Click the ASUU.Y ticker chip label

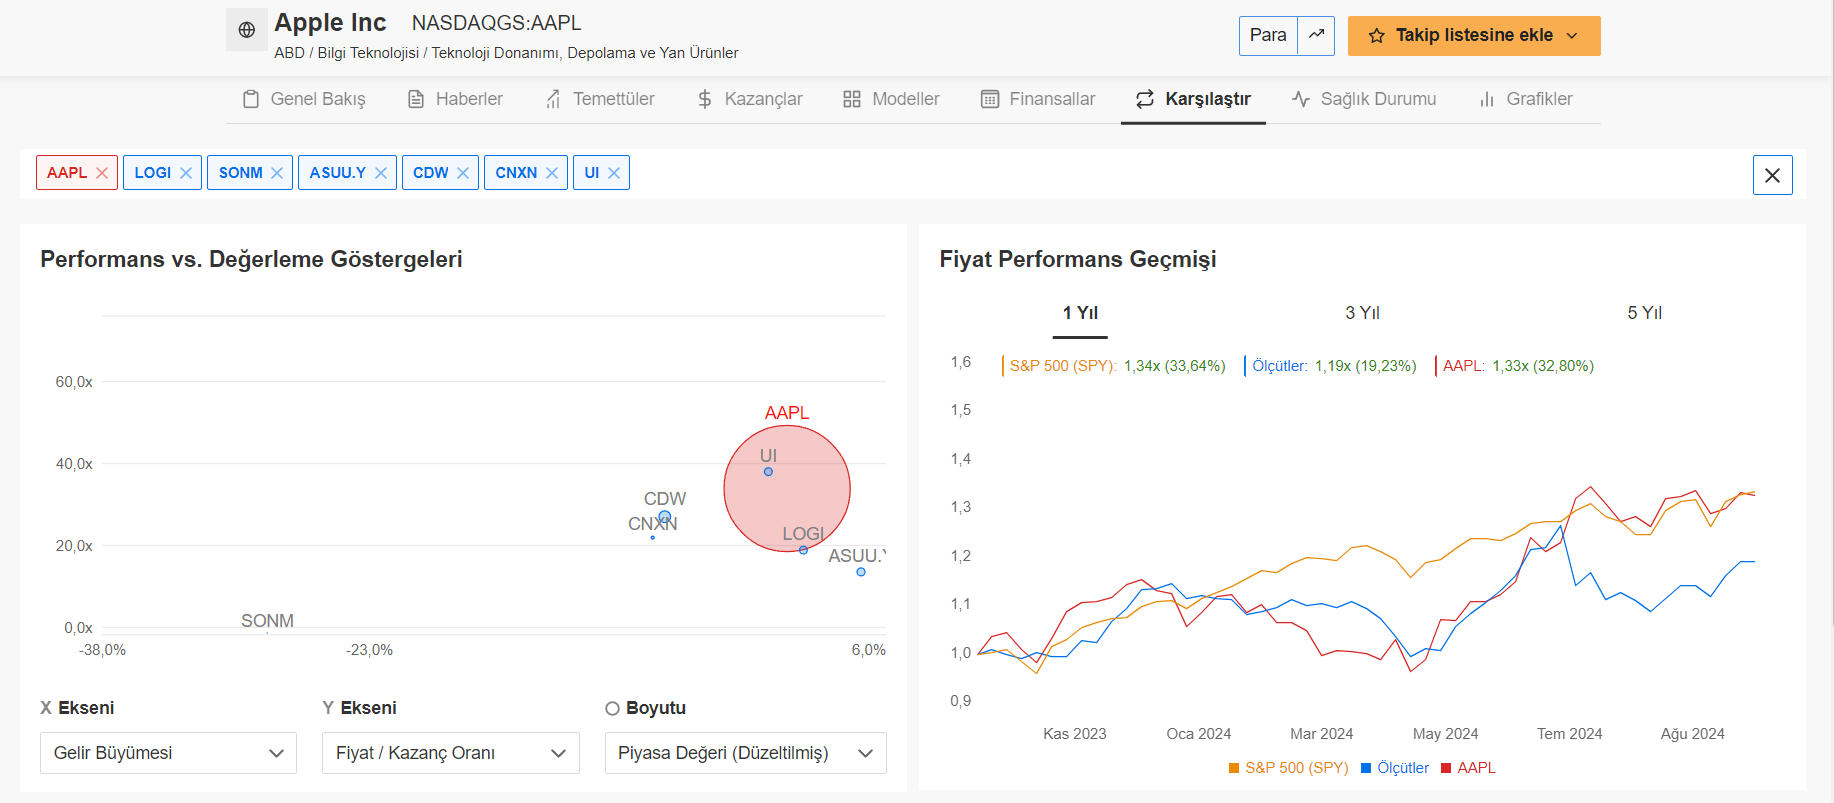point(338,173)
